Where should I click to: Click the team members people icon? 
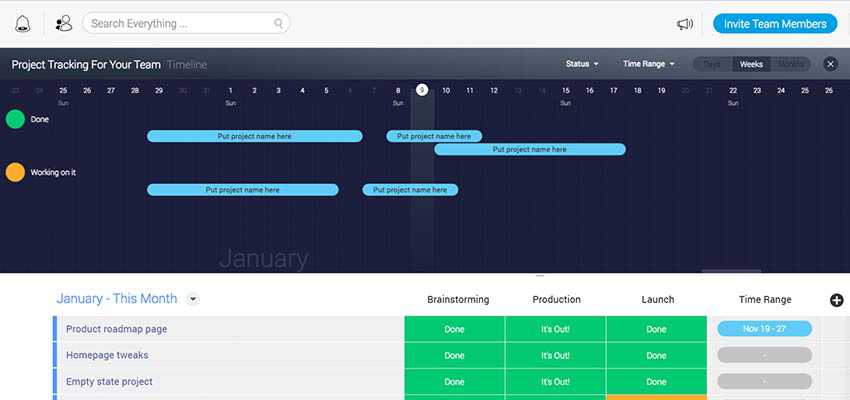64,23
